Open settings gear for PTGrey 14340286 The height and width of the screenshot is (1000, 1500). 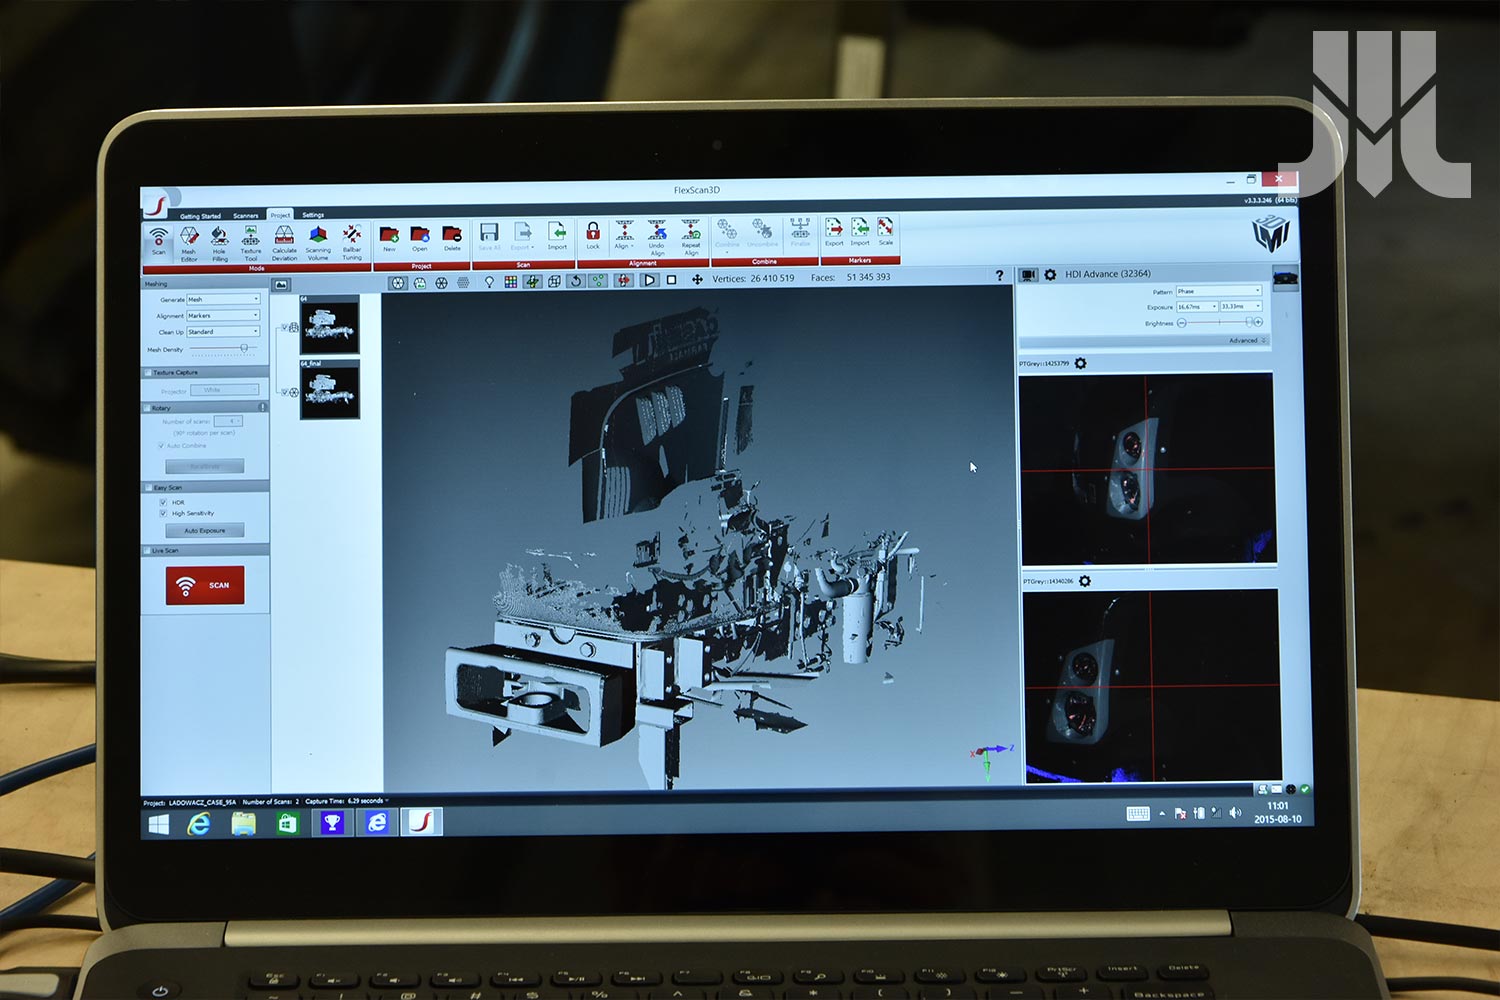1085,581
